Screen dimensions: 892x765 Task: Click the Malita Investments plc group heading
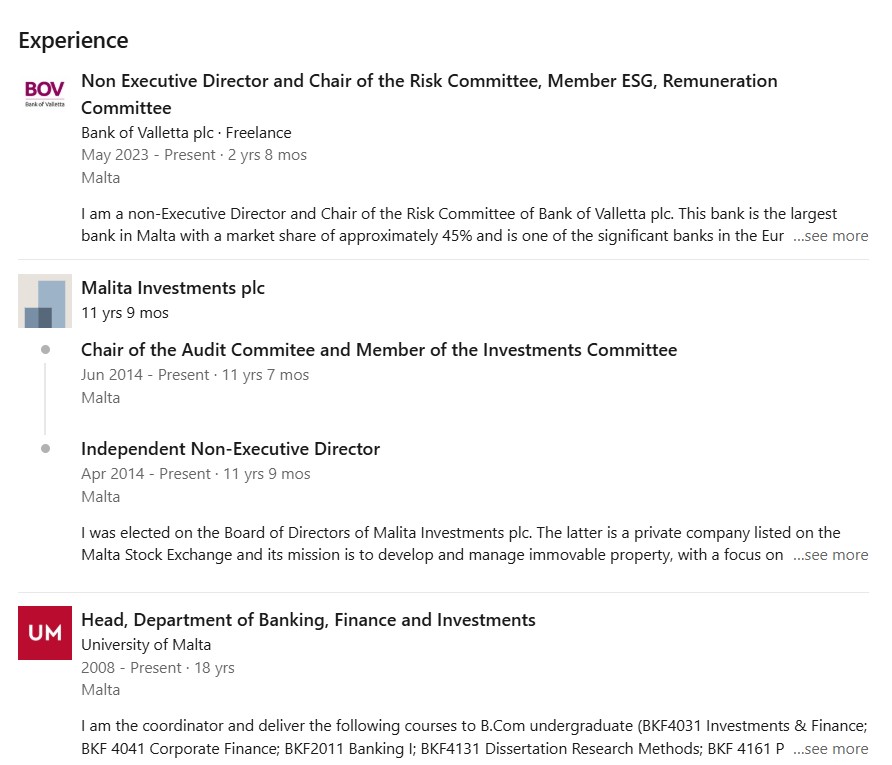point(172,288)
